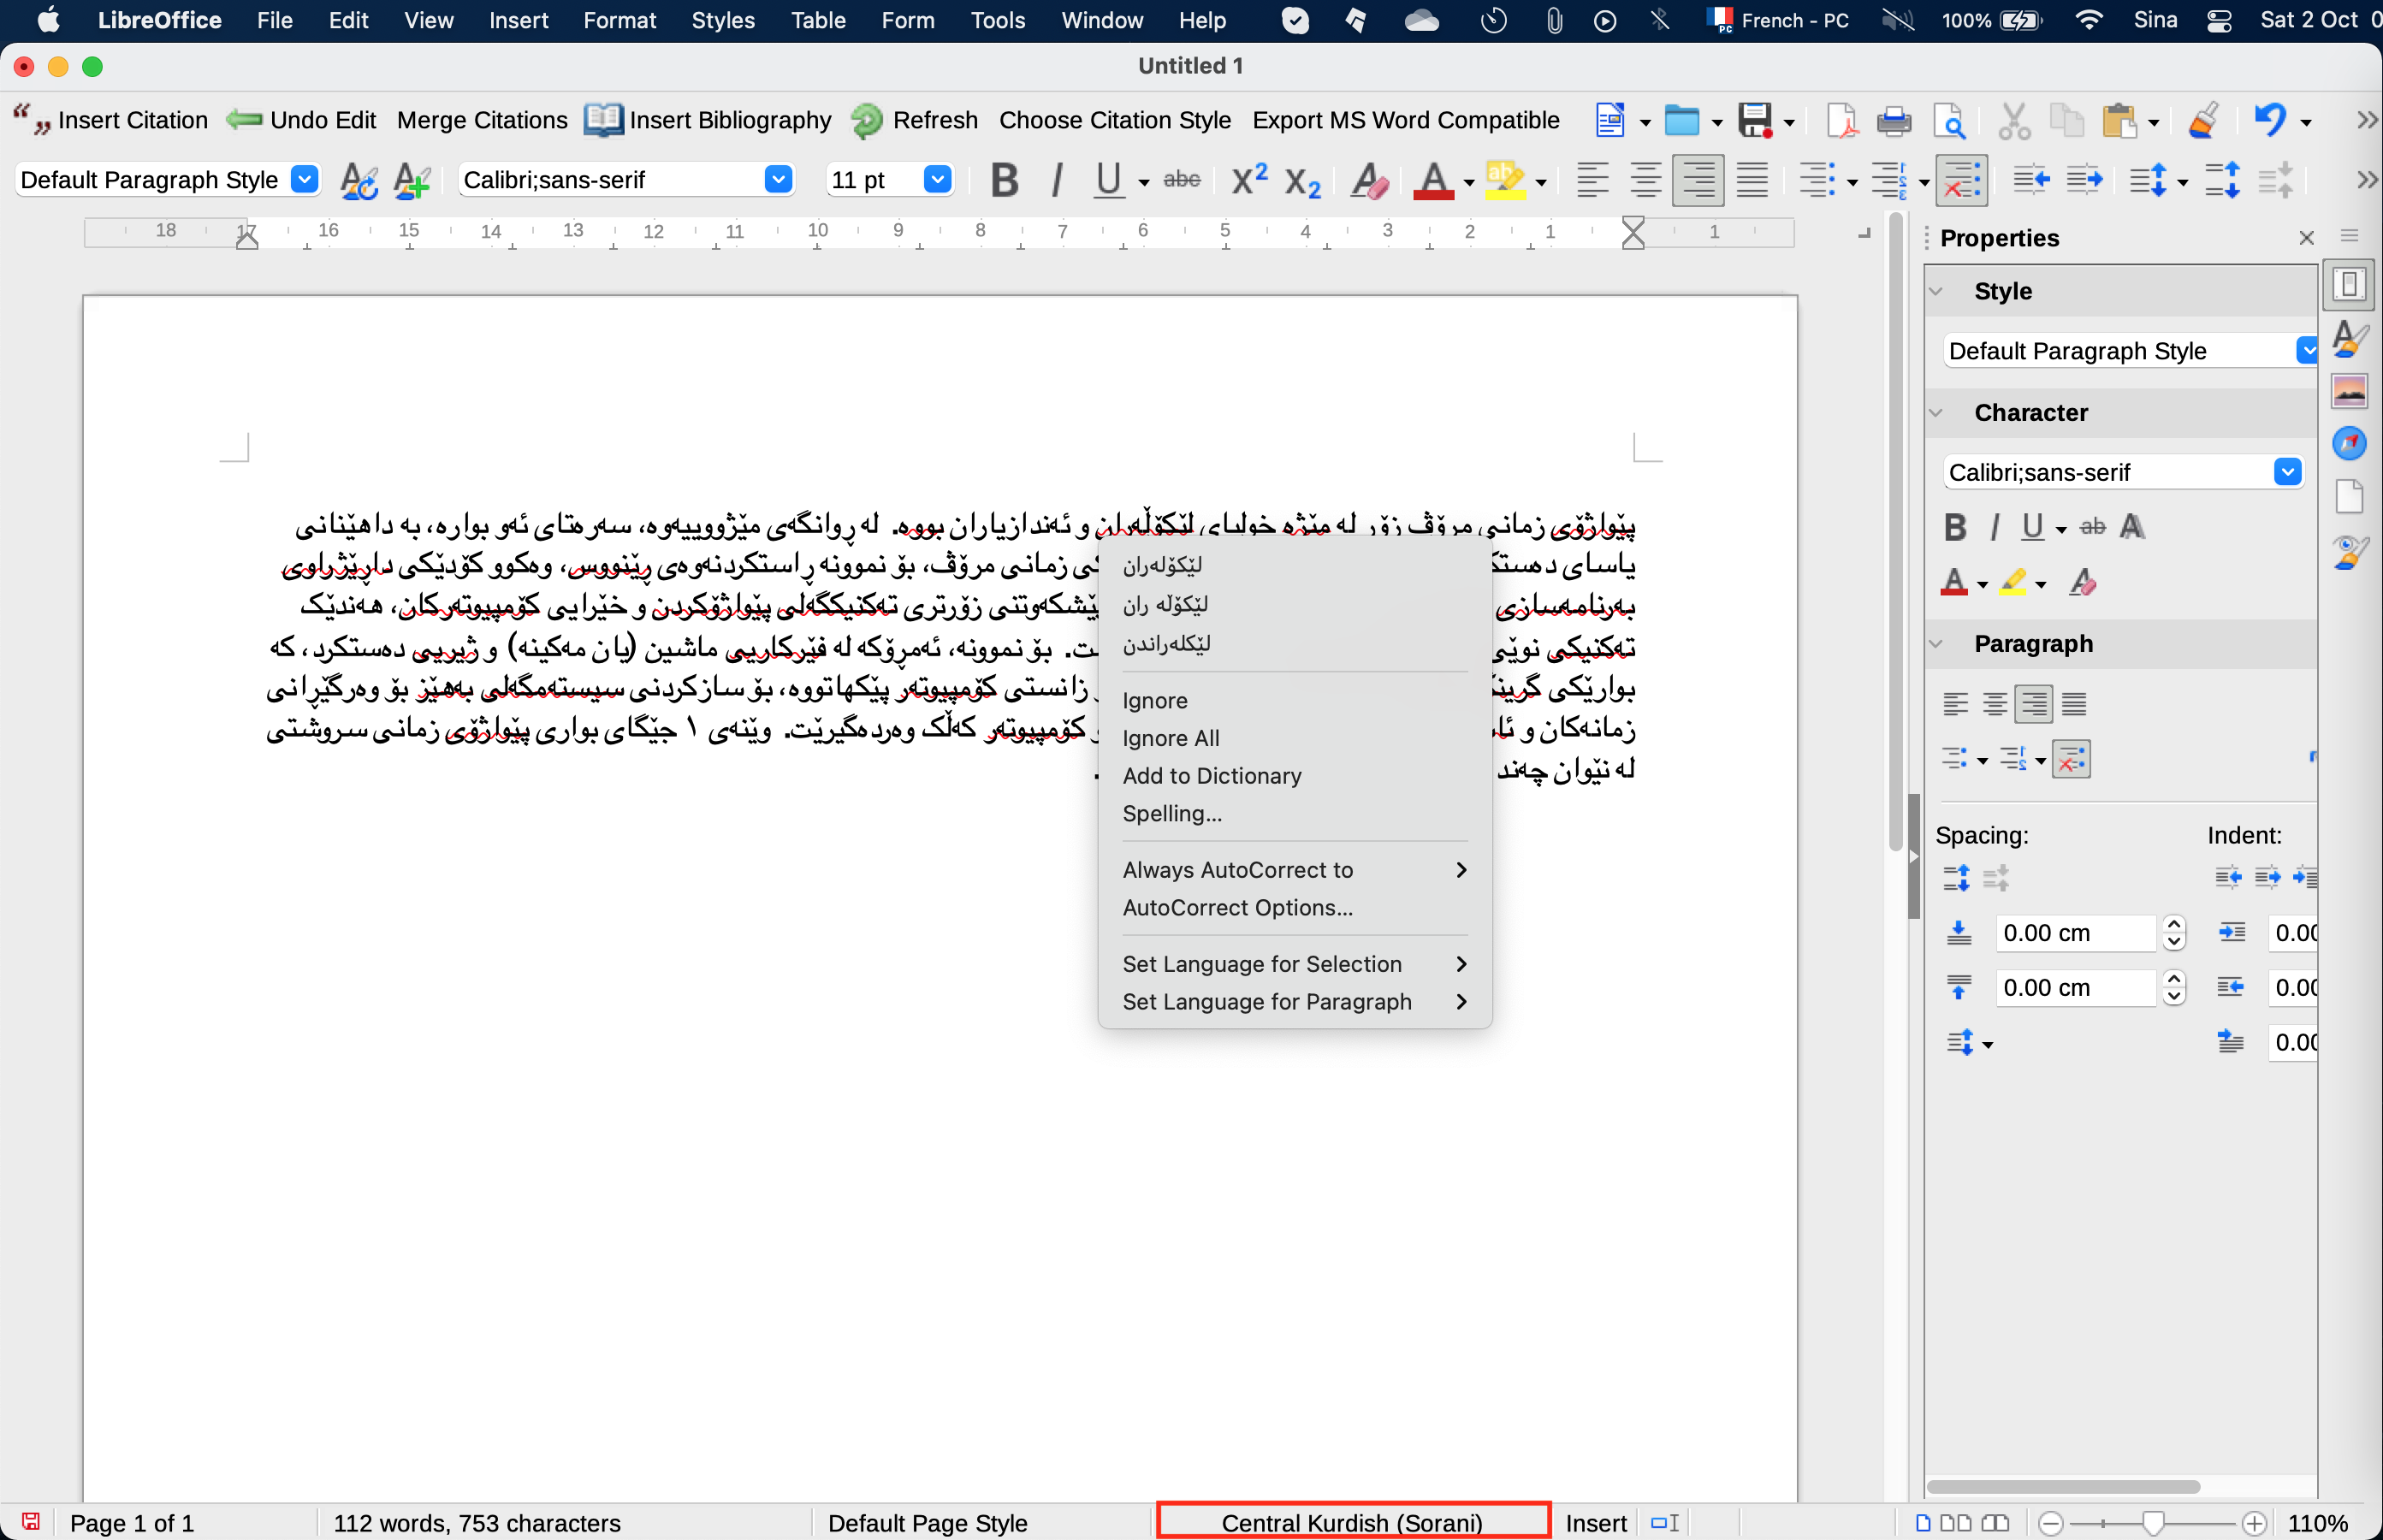Viewport: 2383px width, 1540px height.
Task: Toggle Italic in the sidebar Character section
Action: pyautogui.click(x=1994, y=527)
